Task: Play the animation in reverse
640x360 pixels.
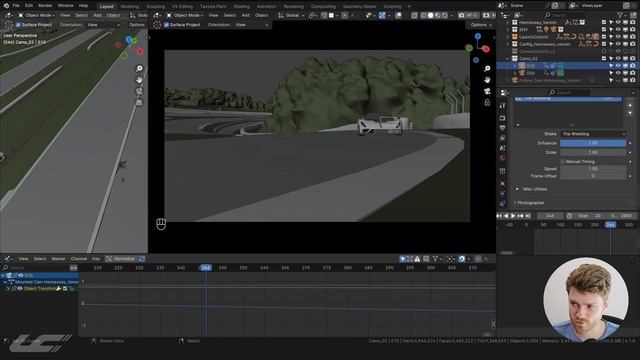Action: [507, 216]
